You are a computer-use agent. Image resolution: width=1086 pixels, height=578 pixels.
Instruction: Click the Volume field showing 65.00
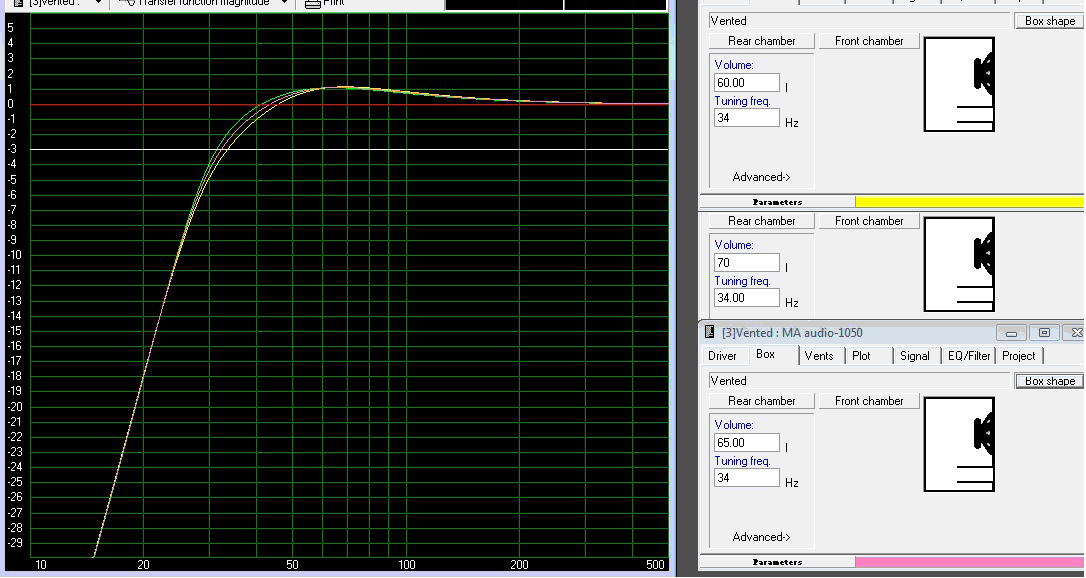747,443
